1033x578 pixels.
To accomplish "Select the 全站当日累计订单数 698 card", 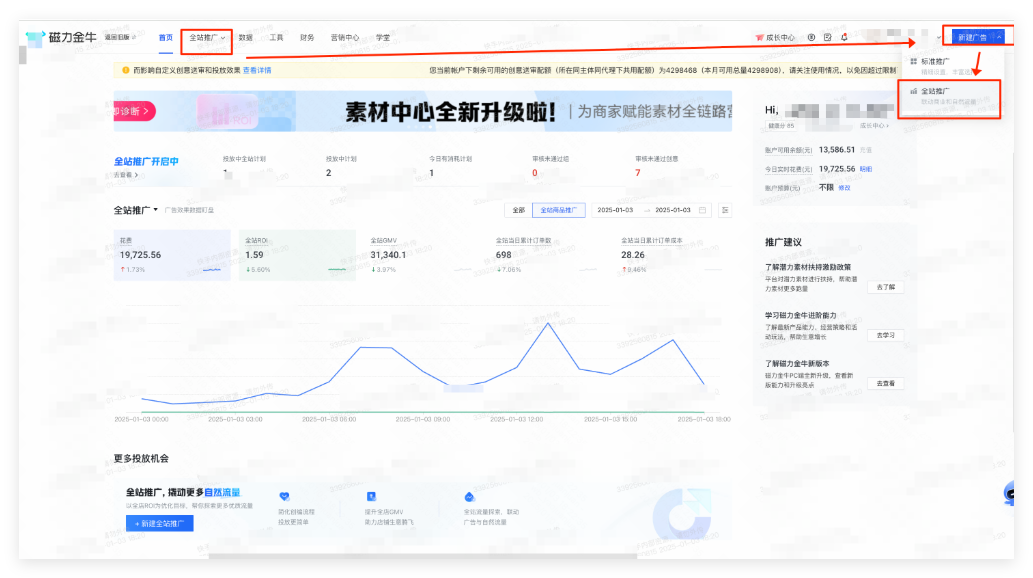I will coord(548,255).
